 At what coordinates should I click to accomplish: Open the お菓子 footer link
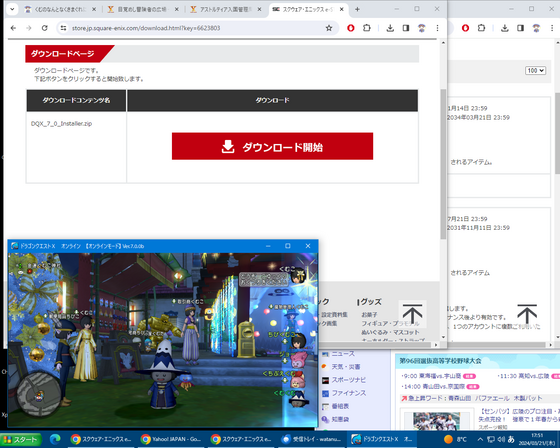tap(369, 315)
